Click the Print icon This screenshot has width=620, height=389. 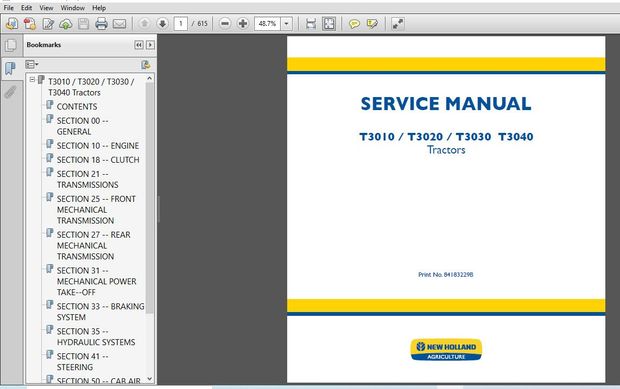coord(101,24)
